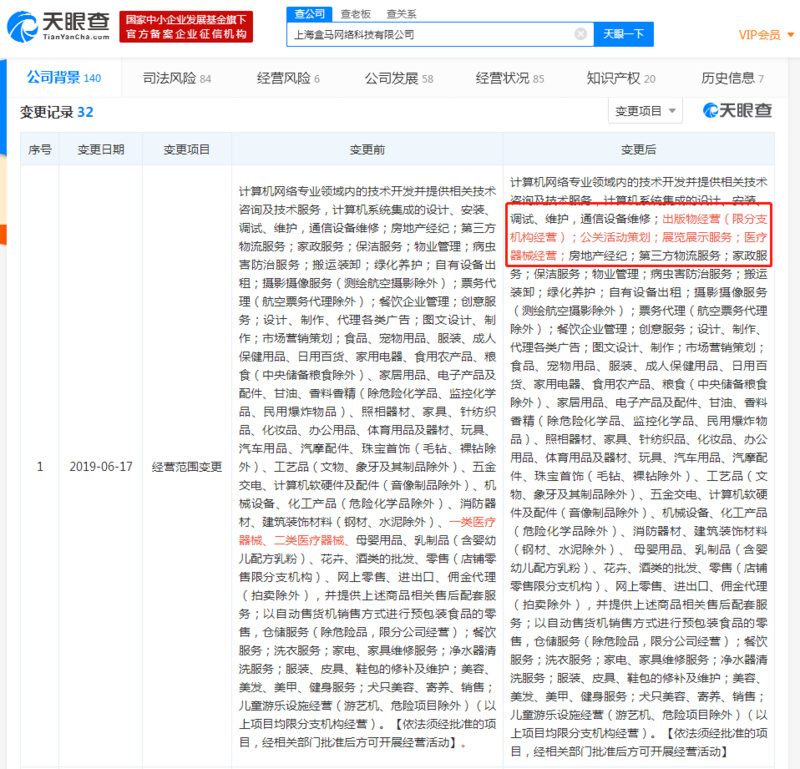Go to the 经营风险 tab

coord(288,78)
